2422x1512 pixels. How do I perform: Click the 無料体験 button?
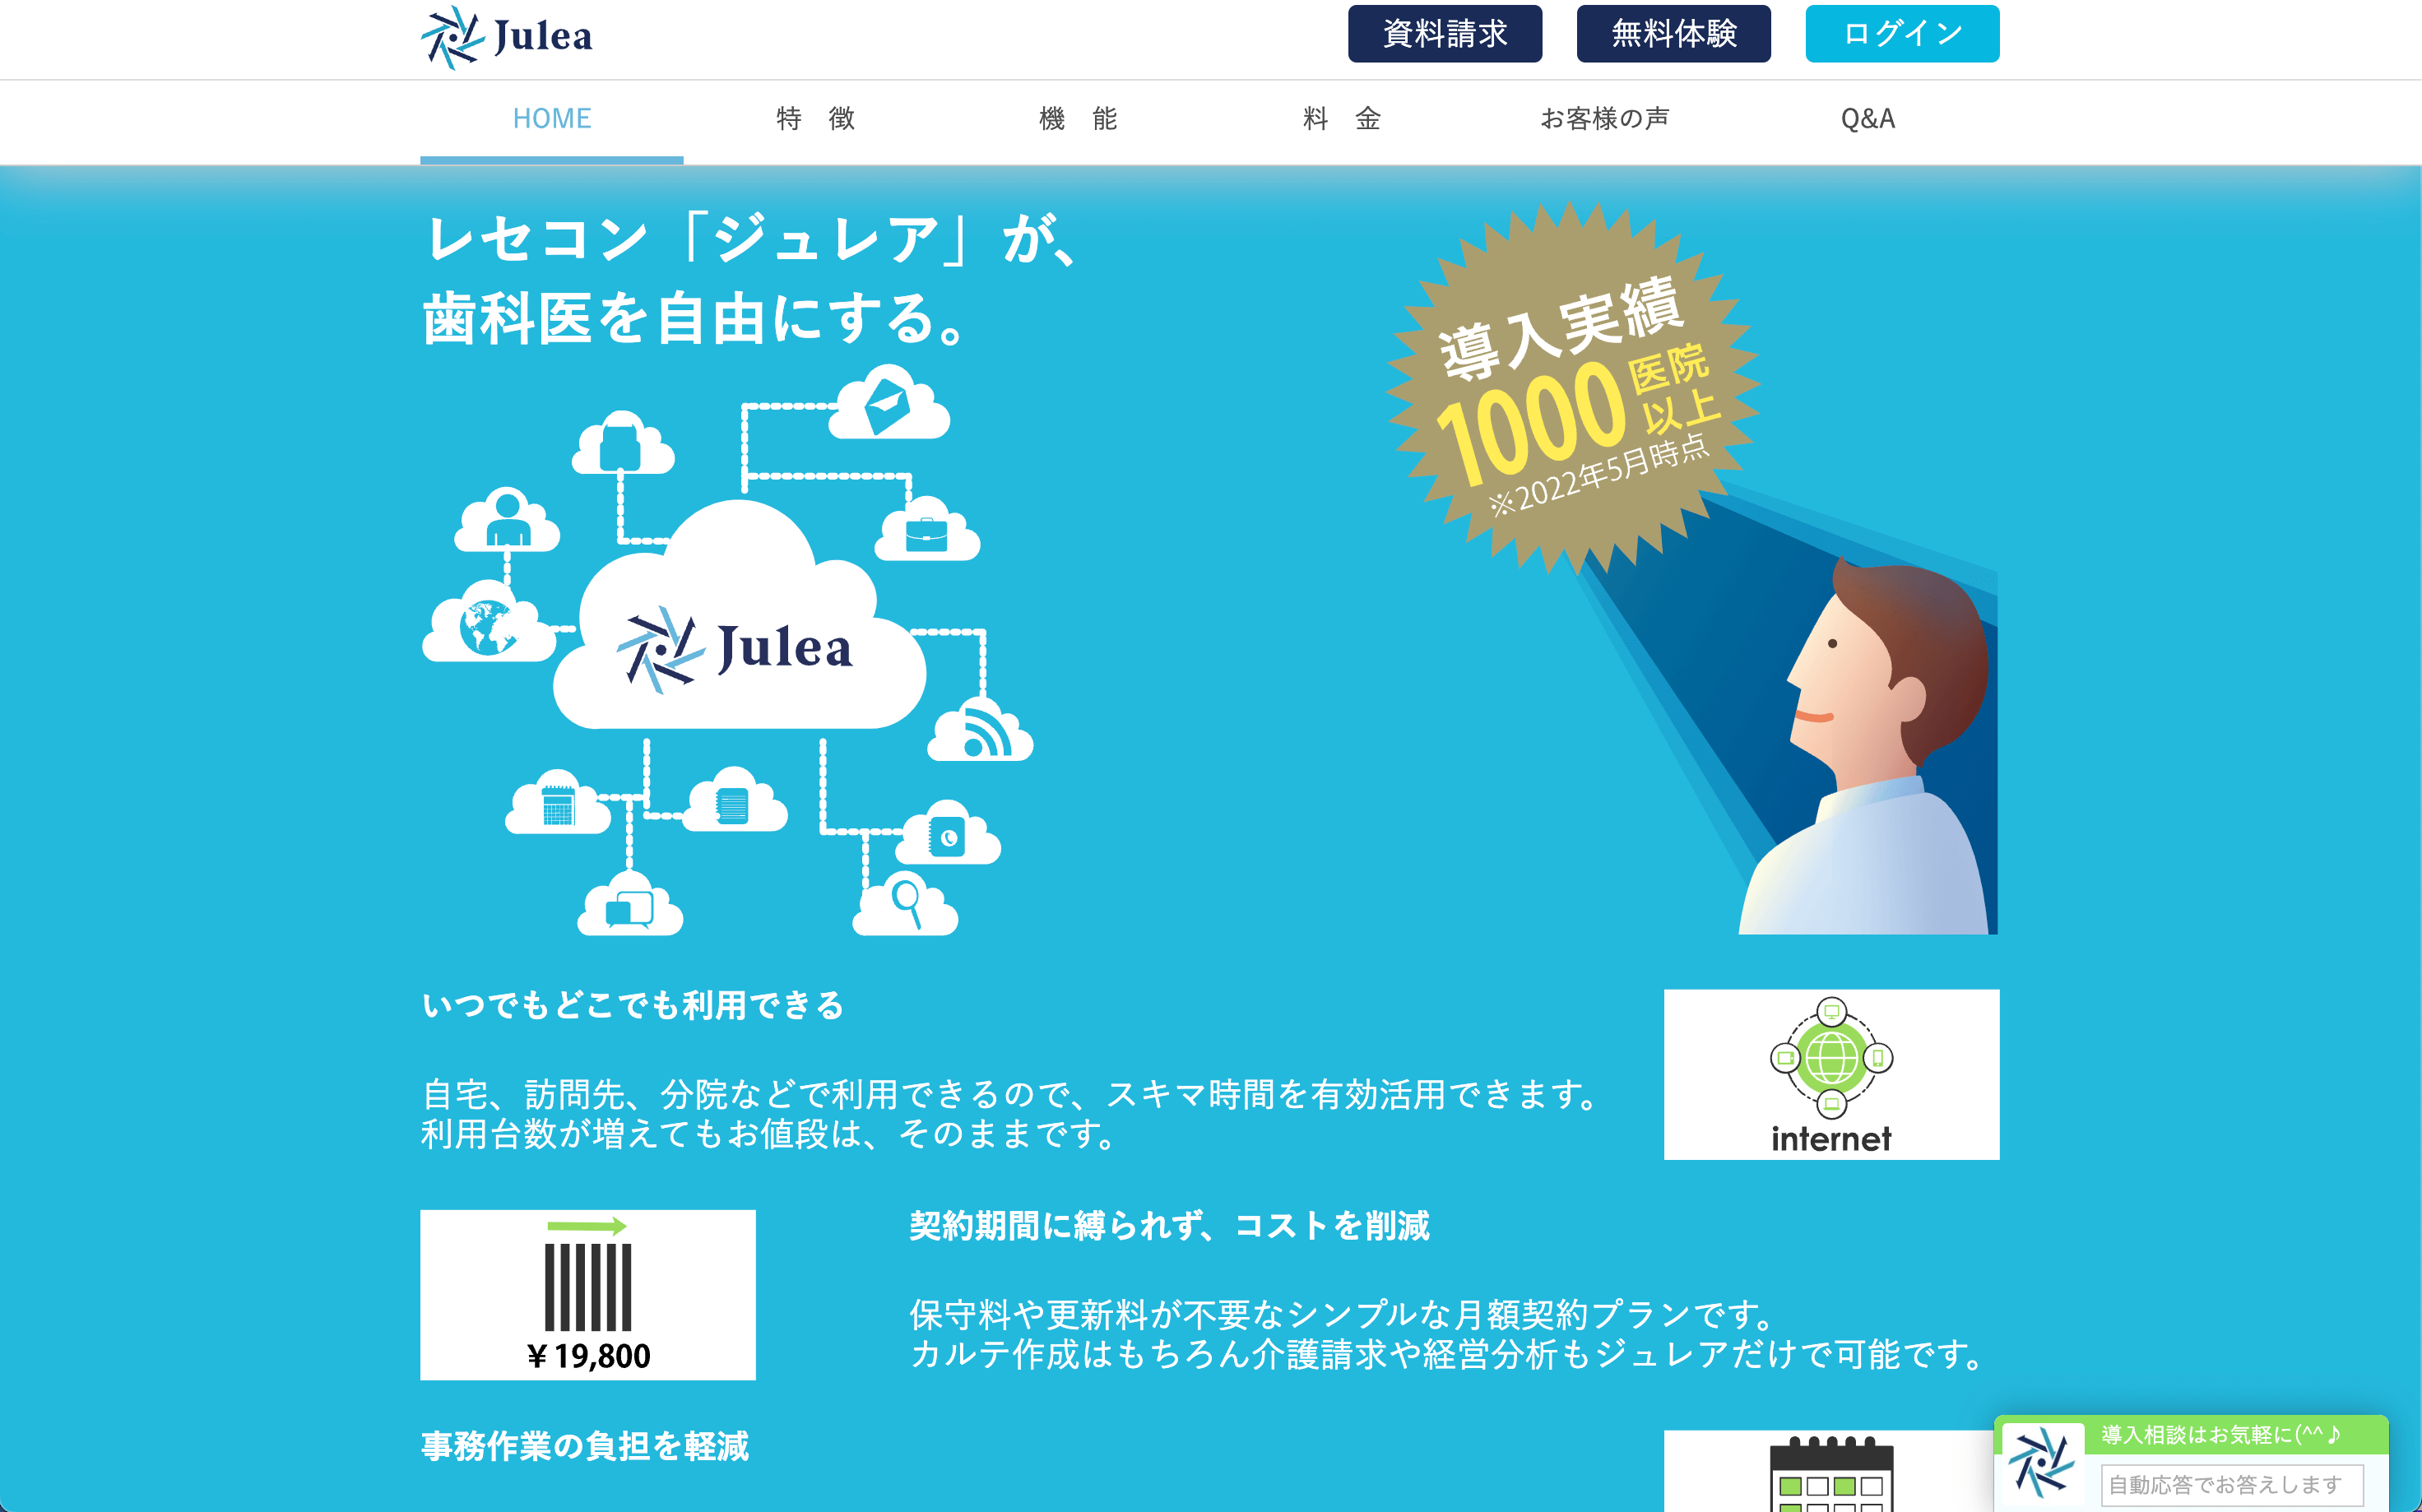tap(1673, 34)
